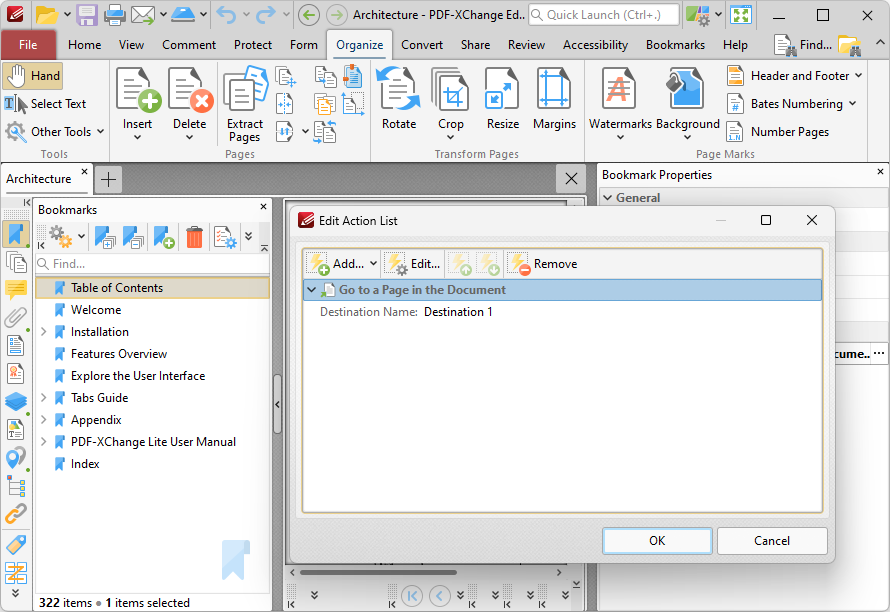
Task: Collapse the General section in Bookmark Properties
Action: tap(608, 198)
